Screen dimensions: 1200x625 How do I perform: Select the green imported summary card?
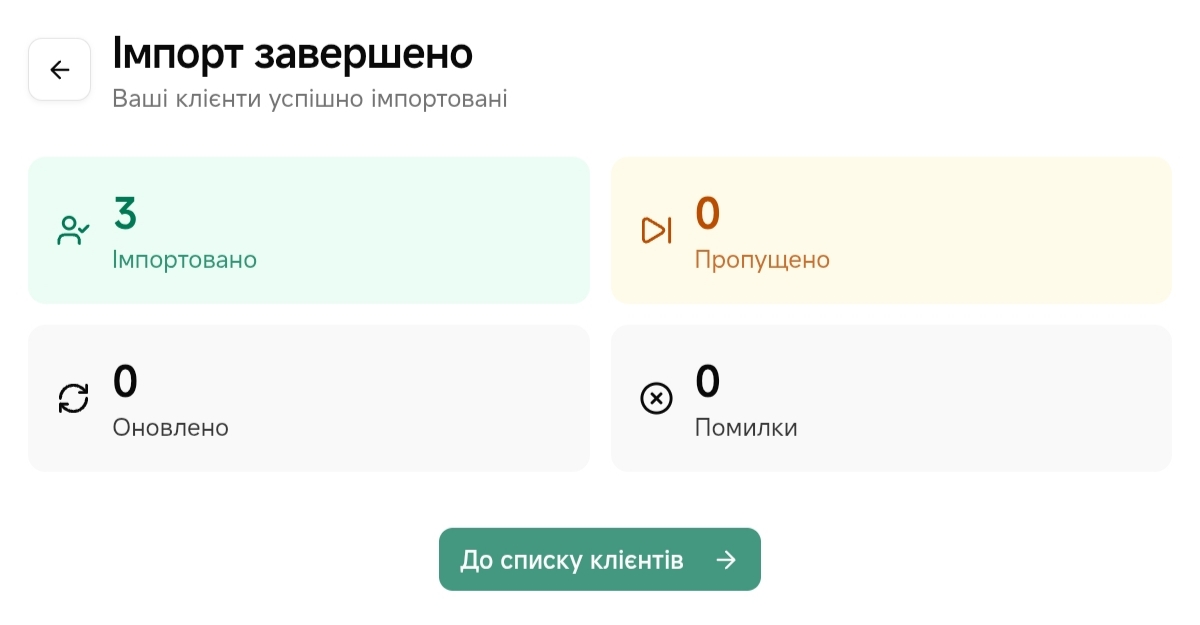tap(400, 230)
